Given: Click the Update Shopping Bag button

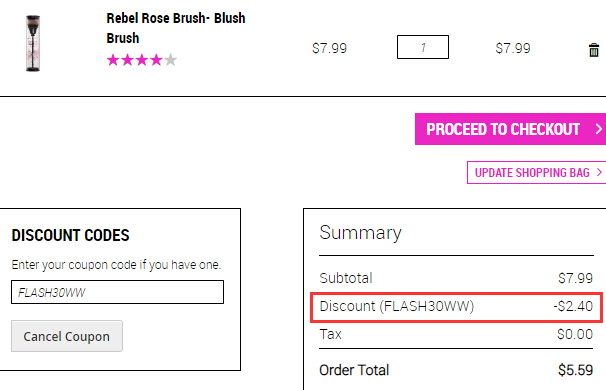Looking at the screenshot, I should point(536,172).
